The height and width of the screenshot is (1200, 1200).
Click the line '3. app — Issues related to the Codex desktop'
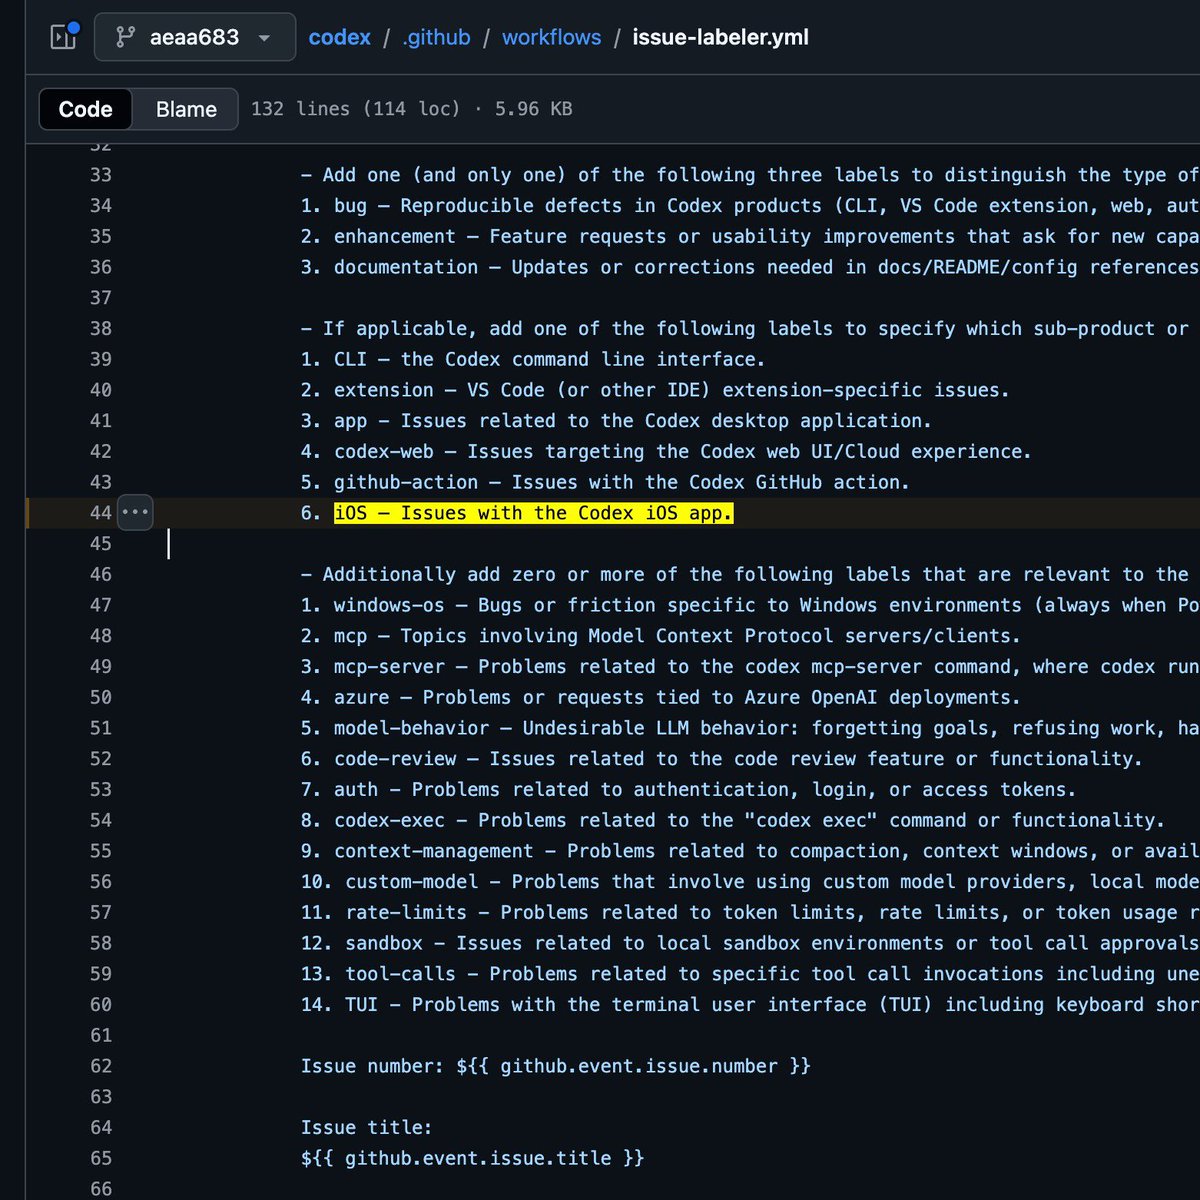[616, 421]
